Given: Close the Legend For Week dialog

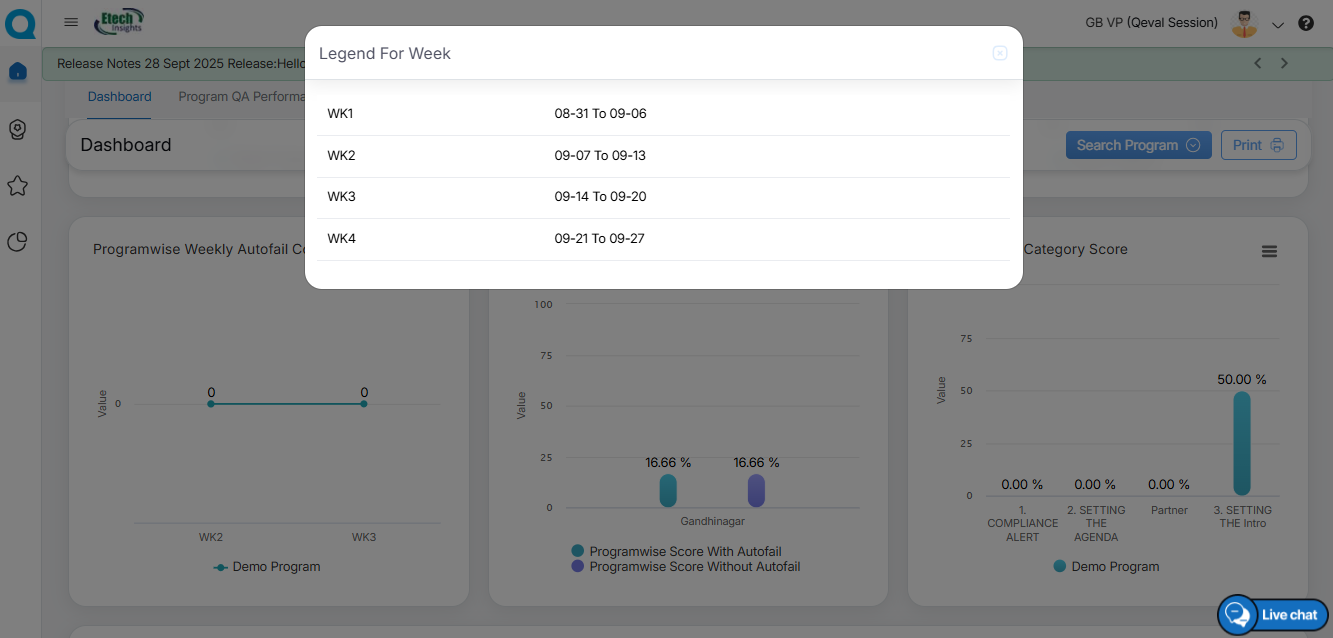Looking at the screenshot, I should click(x=999, y=53).
